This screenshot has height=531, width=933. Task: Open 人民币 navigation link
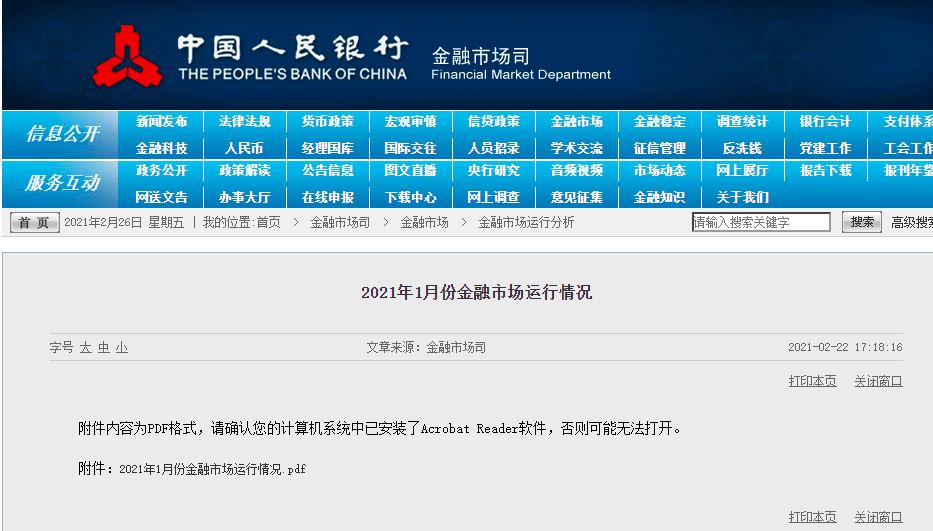[245, 148]
